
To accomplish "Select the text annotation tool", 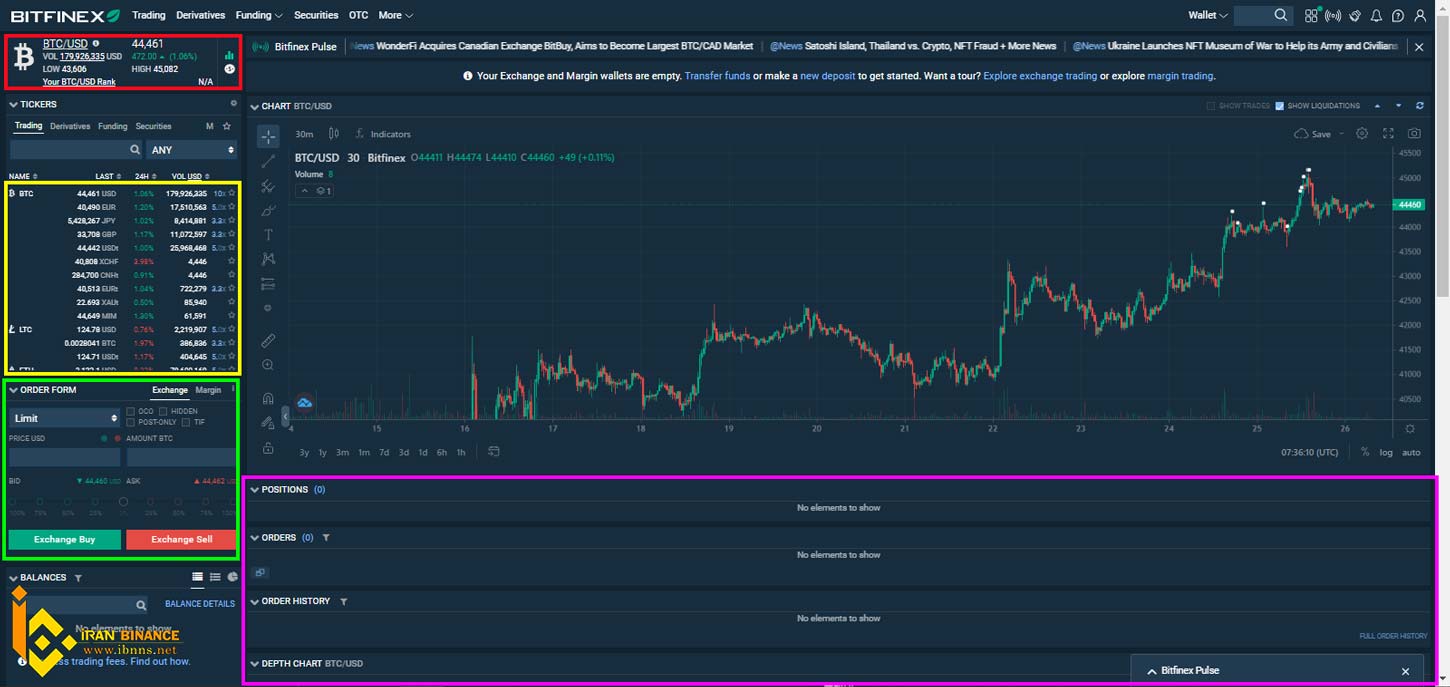I will [x=268, y=235].
